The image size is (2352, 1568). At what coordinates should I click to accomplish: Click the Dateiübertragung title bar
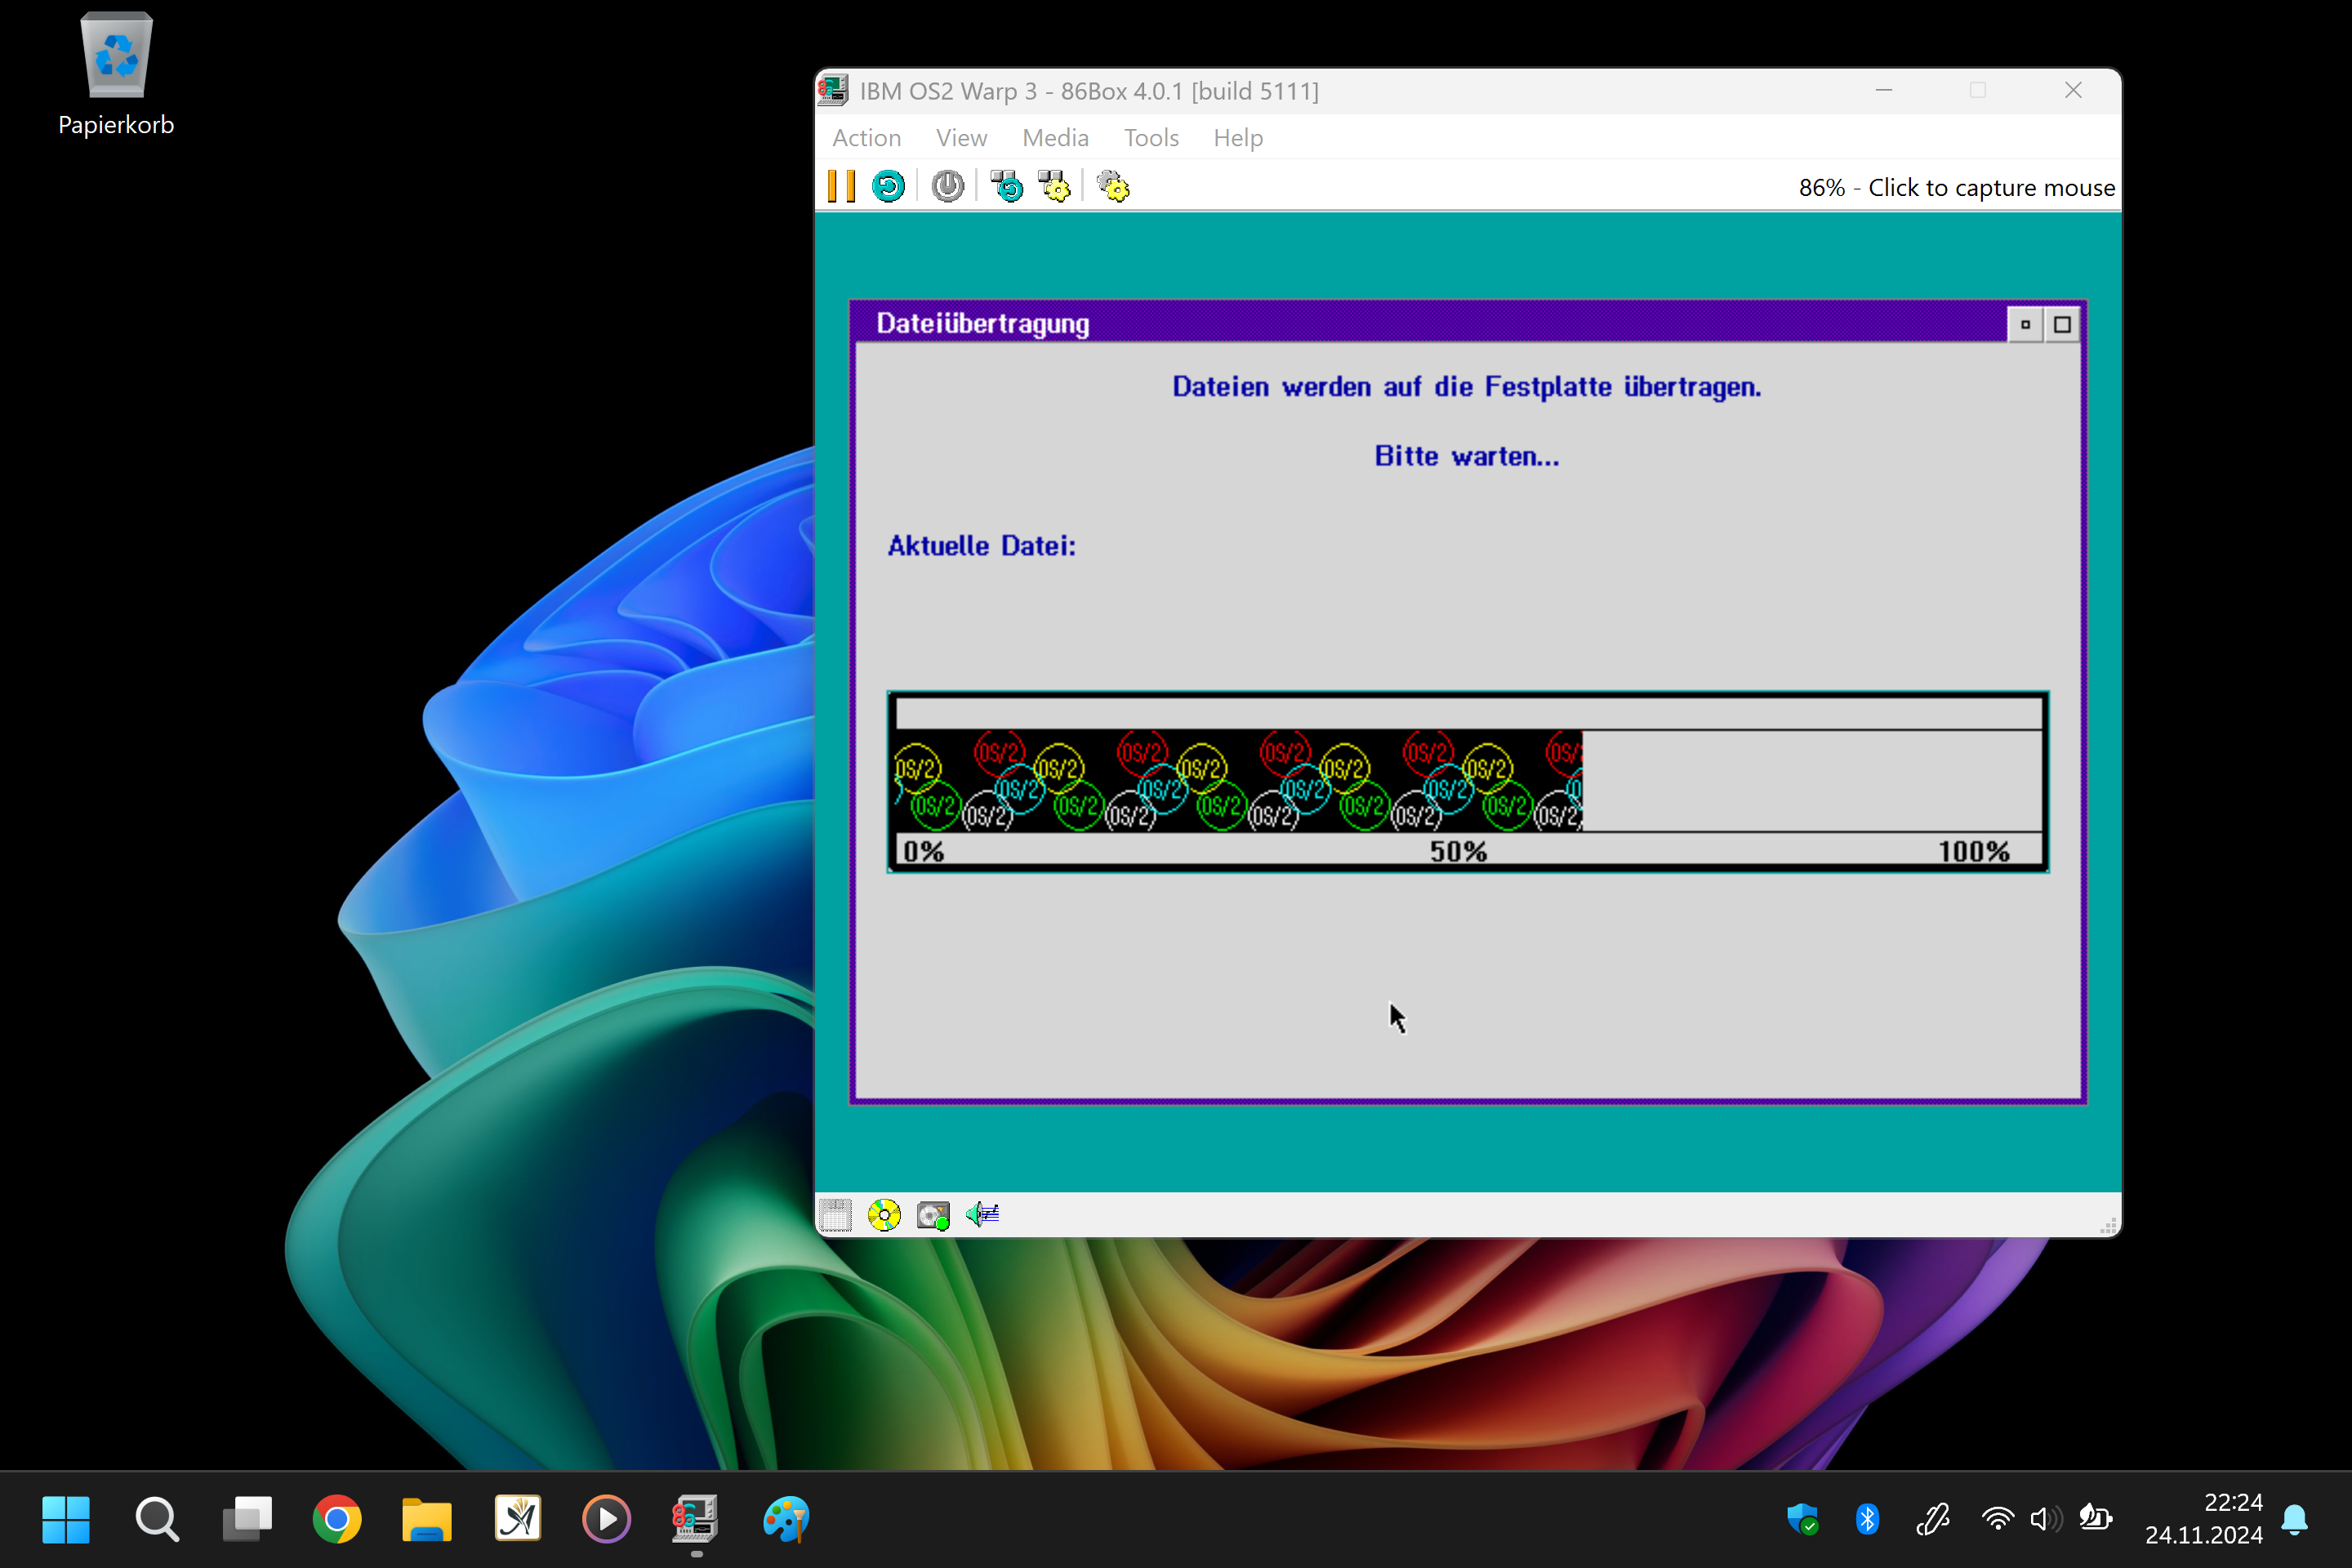(1430, 324)
